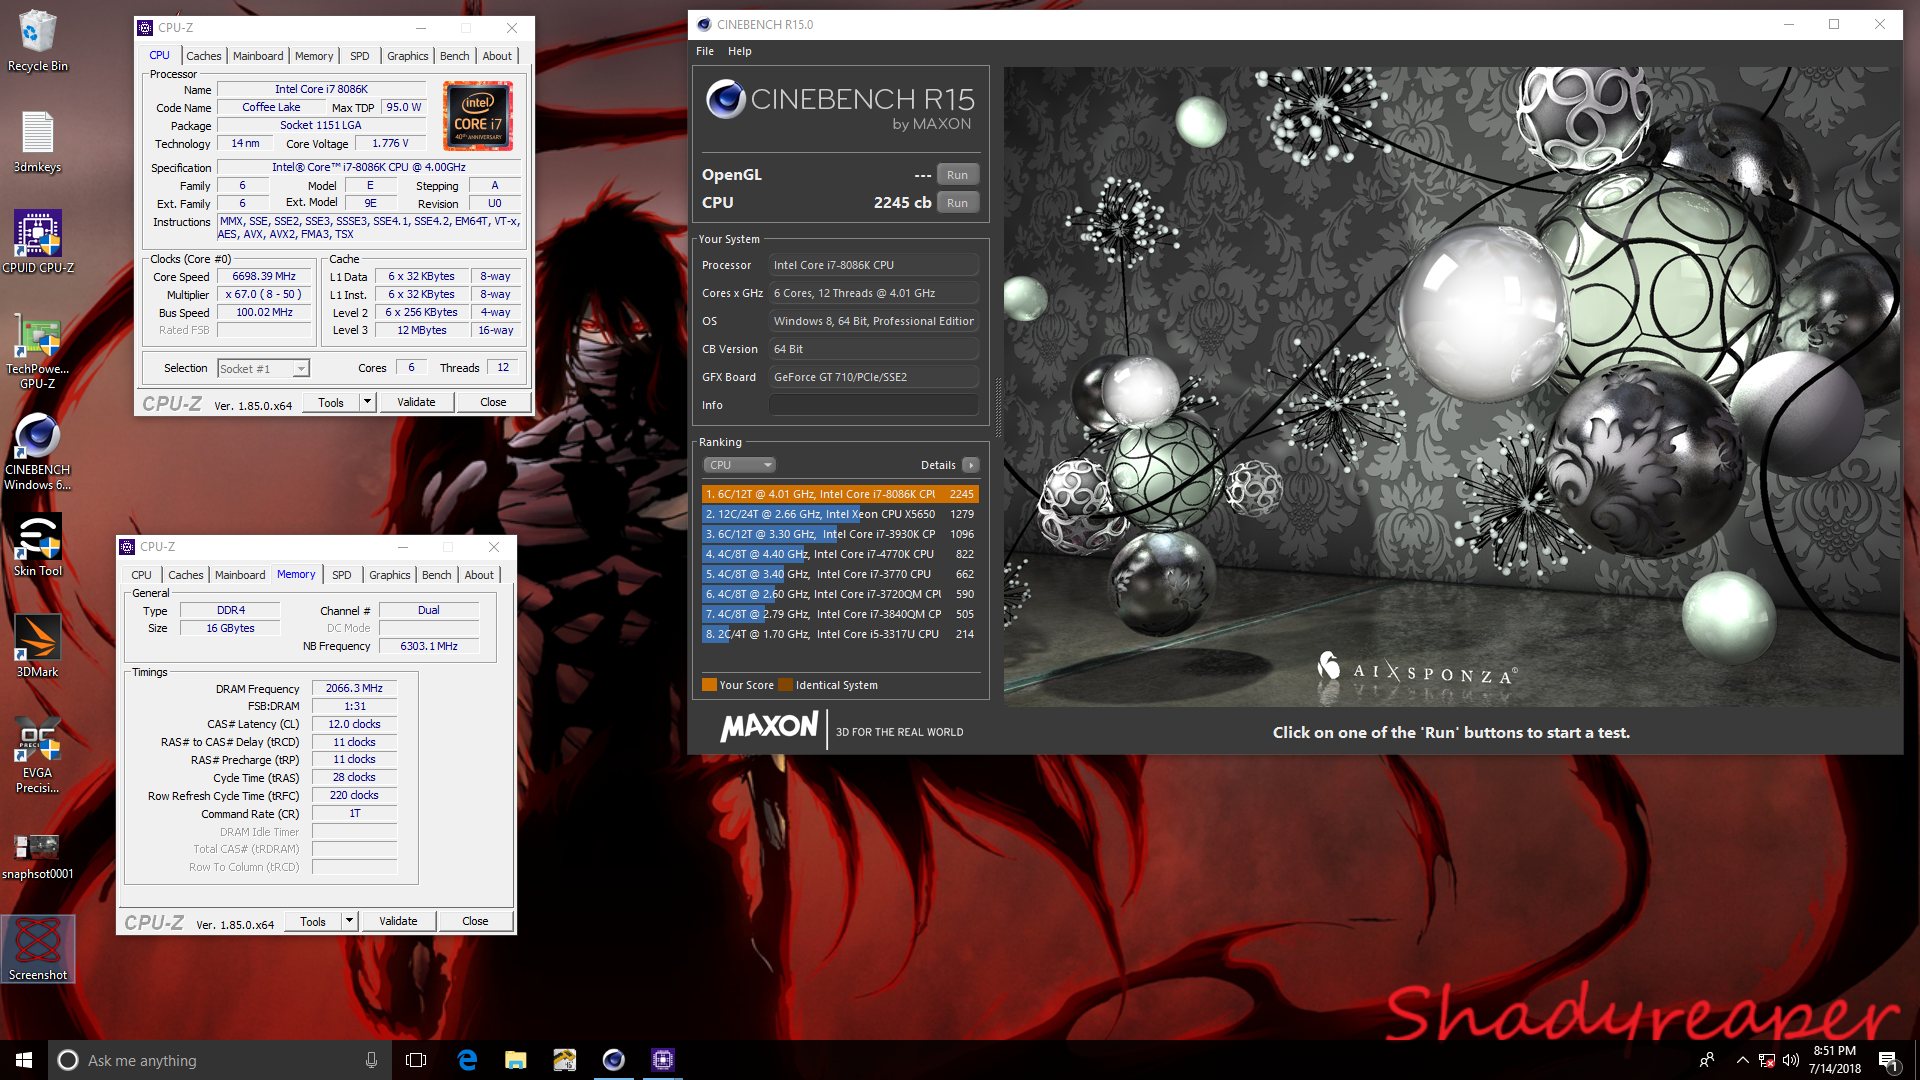This screenshot has width=1920, height=1080.
Task: Switch to Caches tab in top CPU-Z
Action: [x=203, y=56]
